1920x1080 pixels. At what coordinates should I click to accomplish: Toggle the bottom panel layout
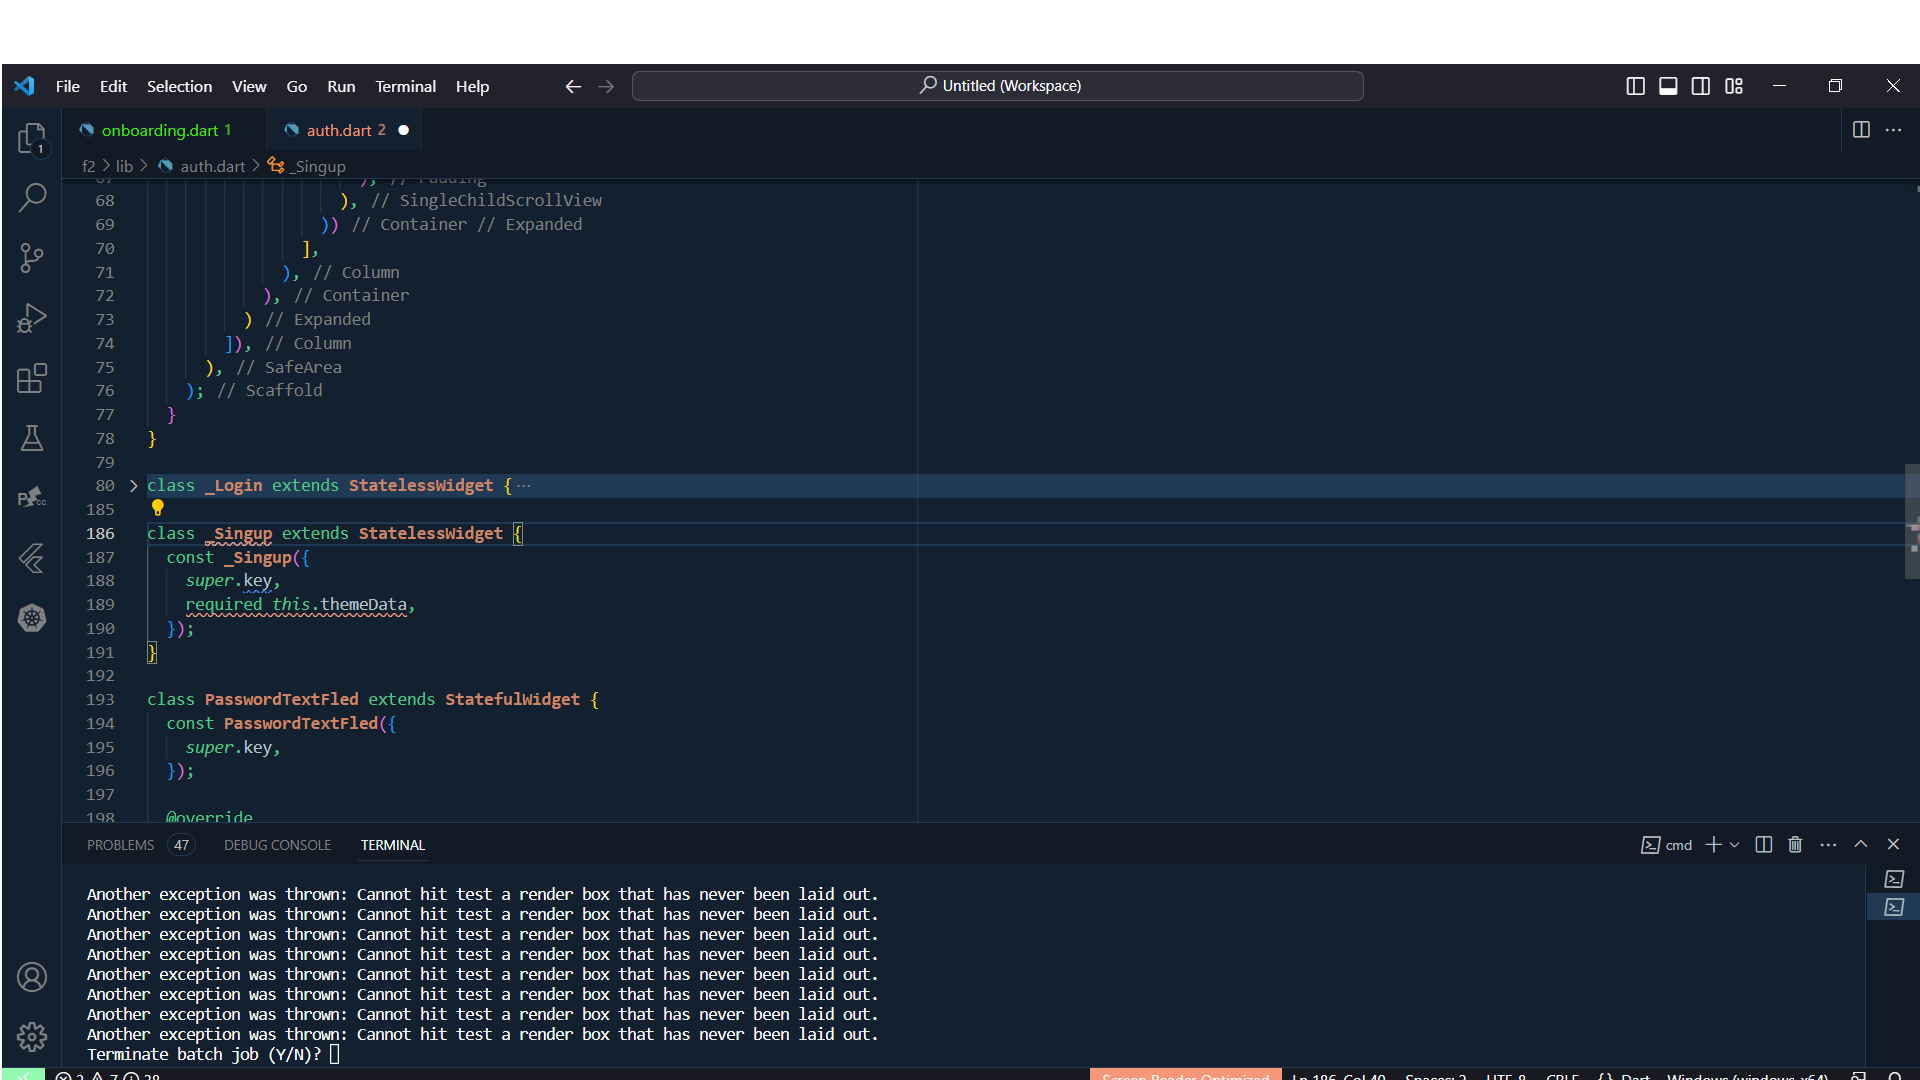click(x=1668, y=86)
